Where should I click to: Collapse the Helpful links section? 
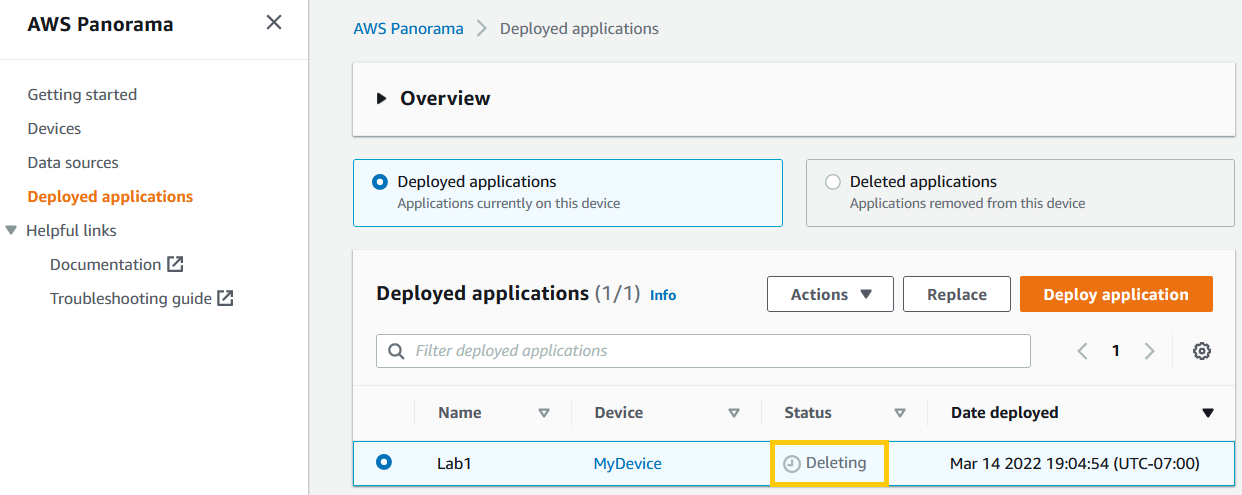12,230
